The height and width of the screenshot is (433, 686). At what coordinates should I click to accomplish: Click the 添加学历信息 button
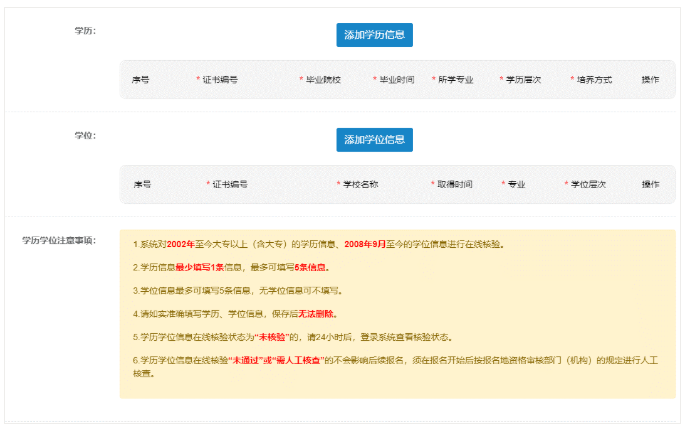click(374, 35)
